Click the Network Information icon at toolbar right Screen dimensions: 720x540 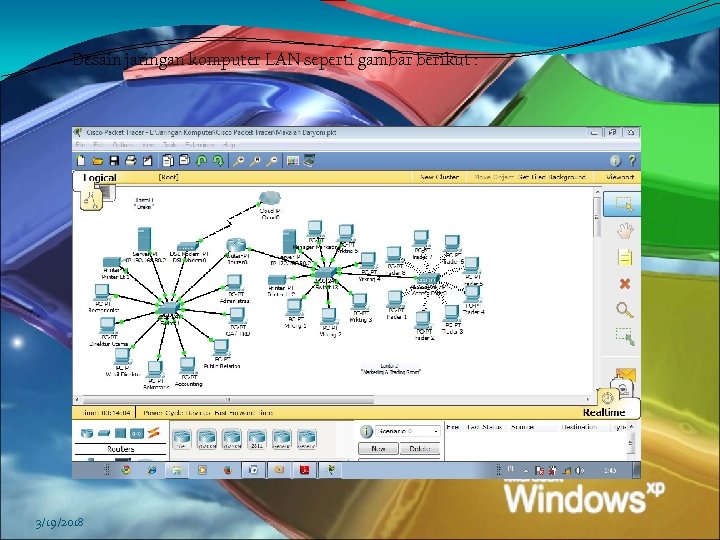615,160
